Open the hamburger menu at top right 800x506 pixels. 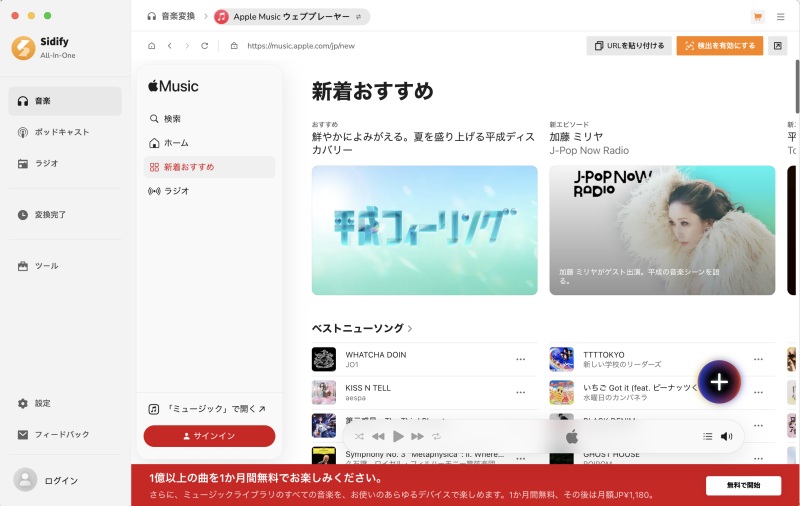[x=781, y=17]
